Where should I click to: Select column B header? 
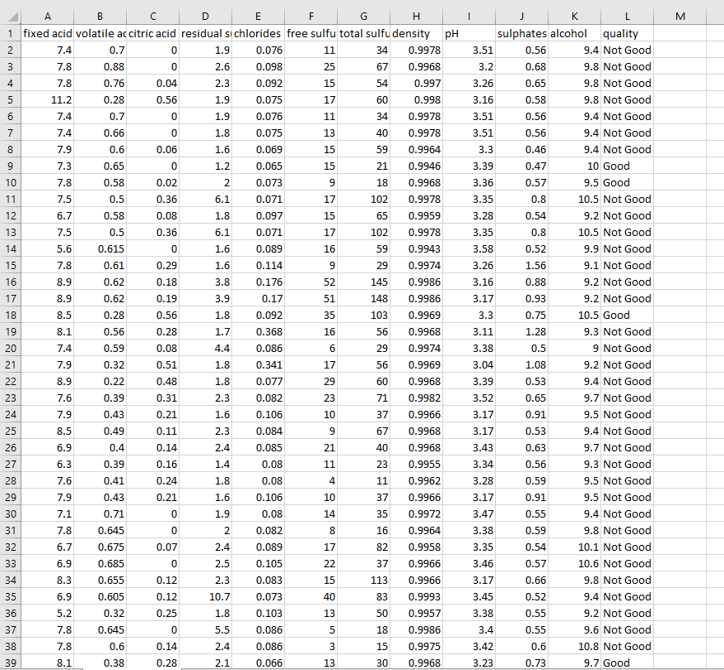click(100, 17)
